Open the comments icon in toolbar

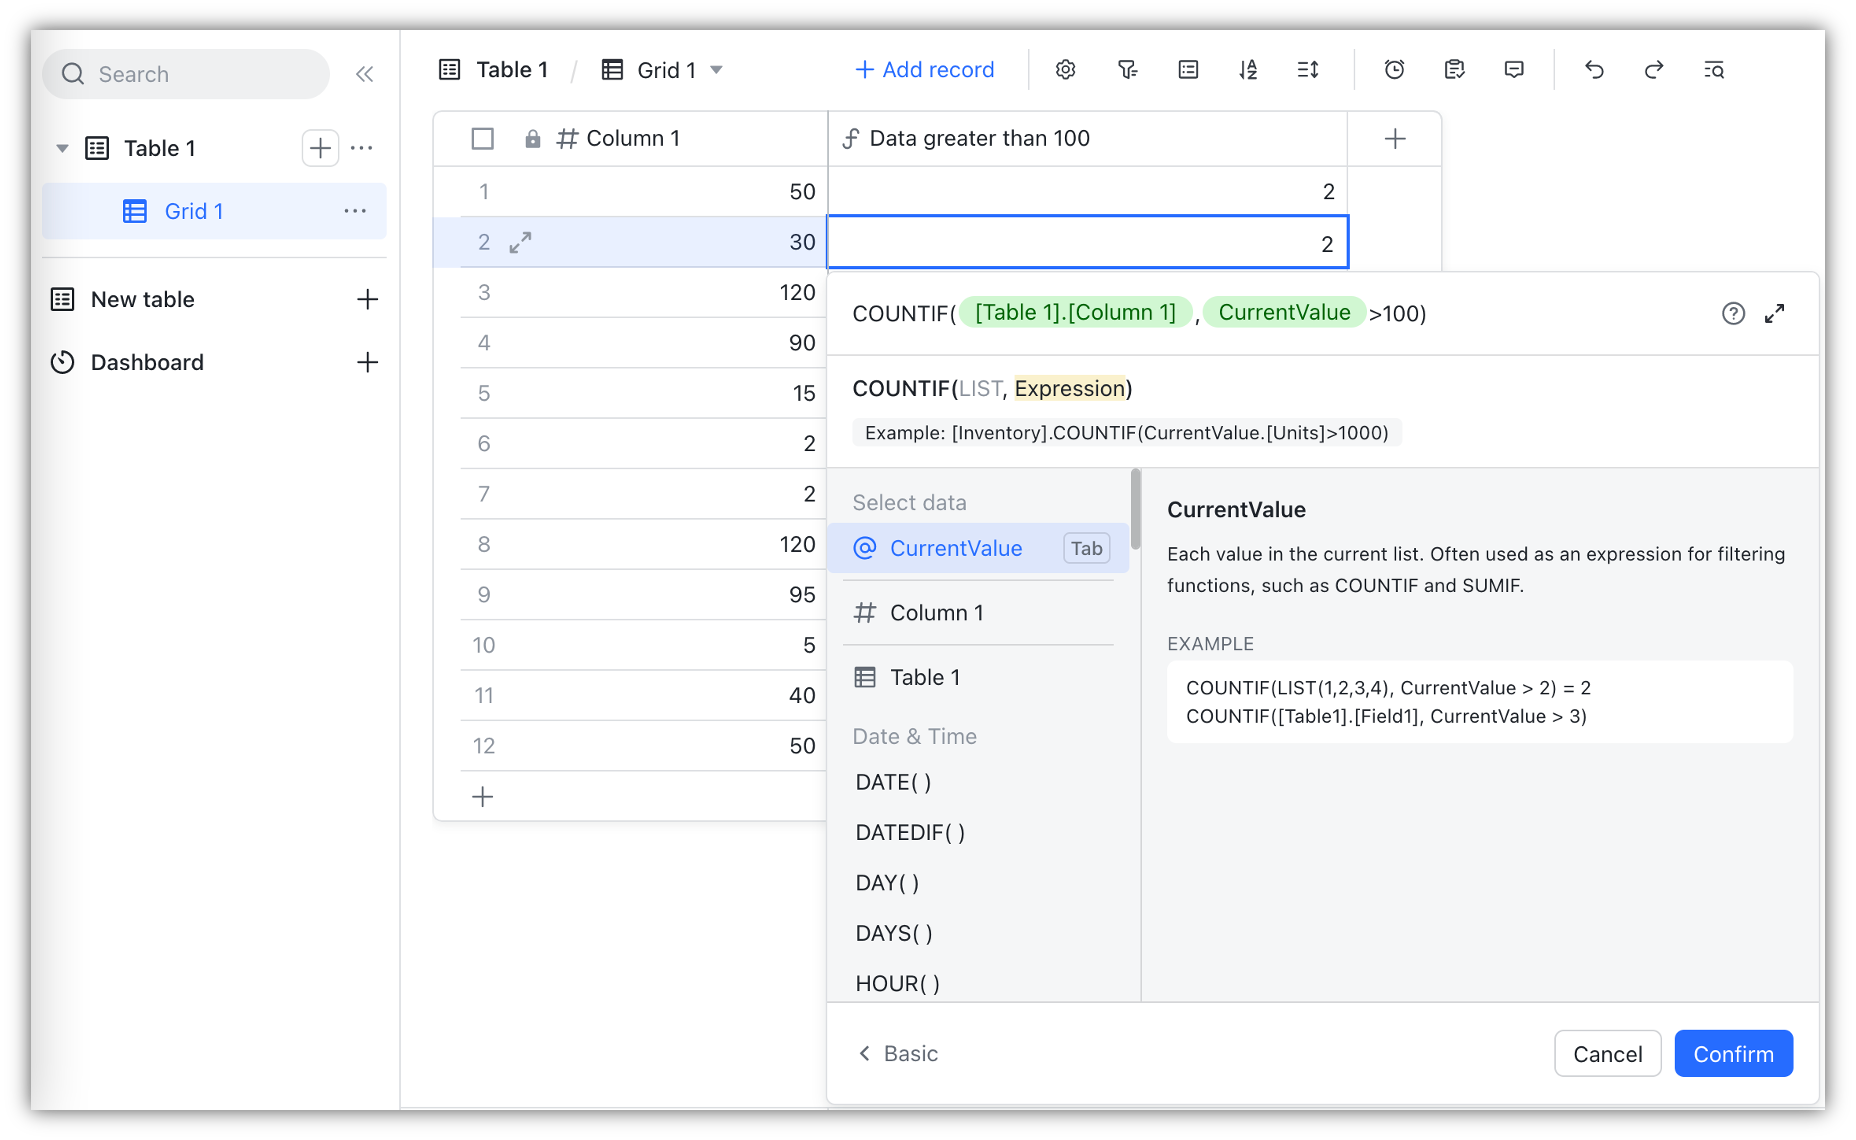[1514, 70]
